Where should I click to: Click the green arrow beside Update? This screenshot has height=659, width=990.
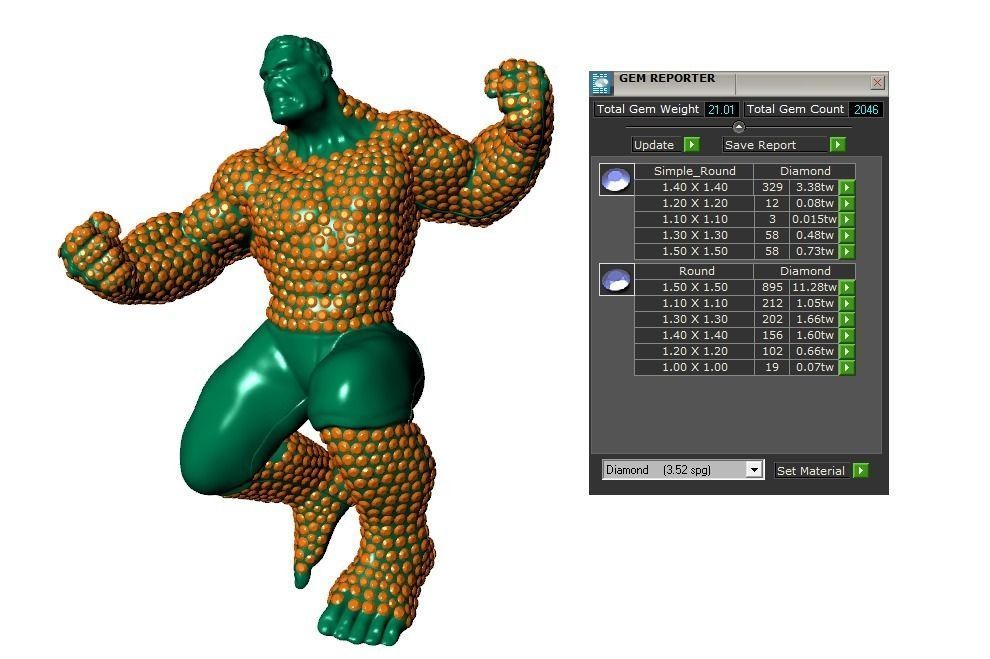(692, 145)
